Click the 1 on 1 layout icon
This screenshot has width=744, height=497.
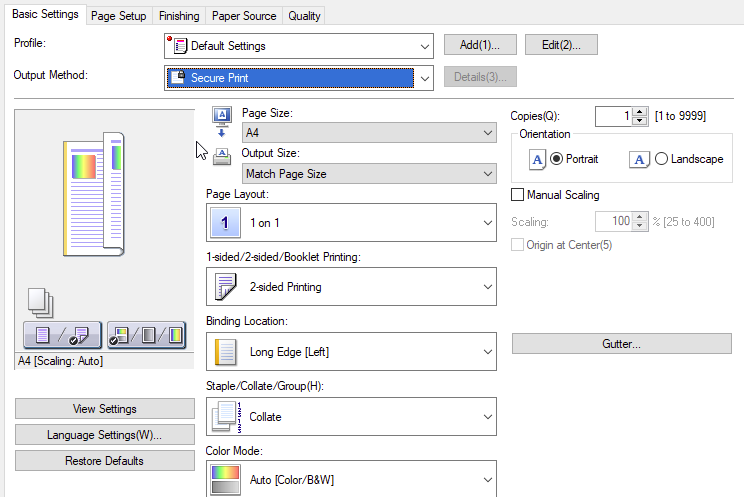click(225, 223)
